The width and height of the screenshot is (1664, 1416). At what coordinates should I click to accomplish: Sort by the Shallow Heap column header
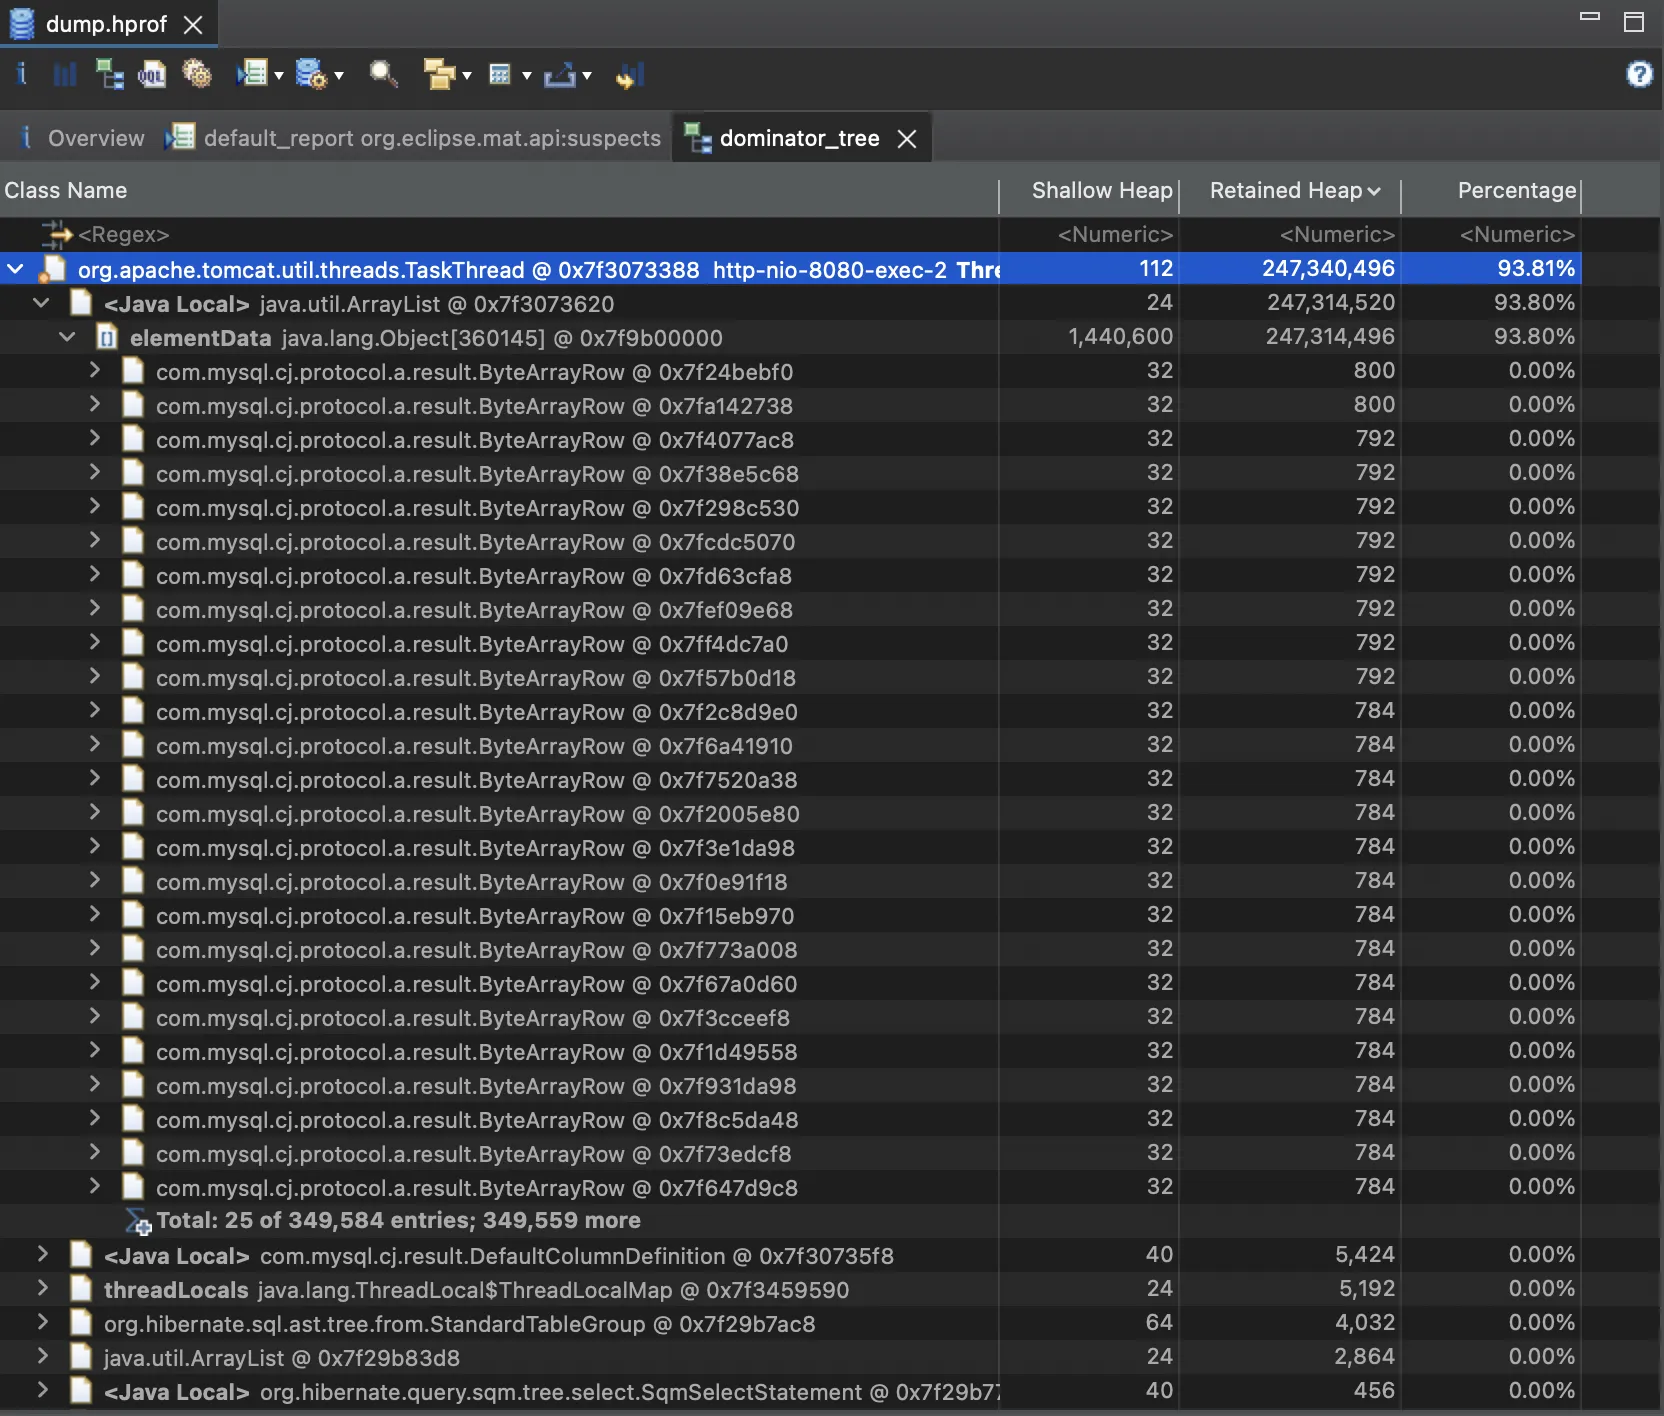pyautogui.click(x=1100, y=190)
